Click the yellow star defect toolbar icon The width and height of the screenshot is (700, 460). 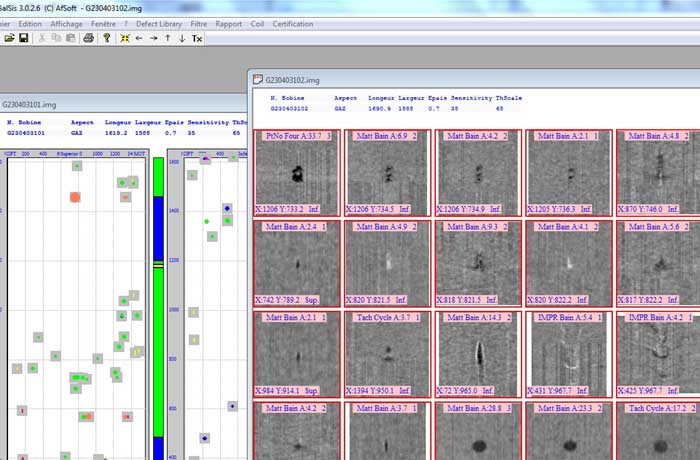pos(125,38)
